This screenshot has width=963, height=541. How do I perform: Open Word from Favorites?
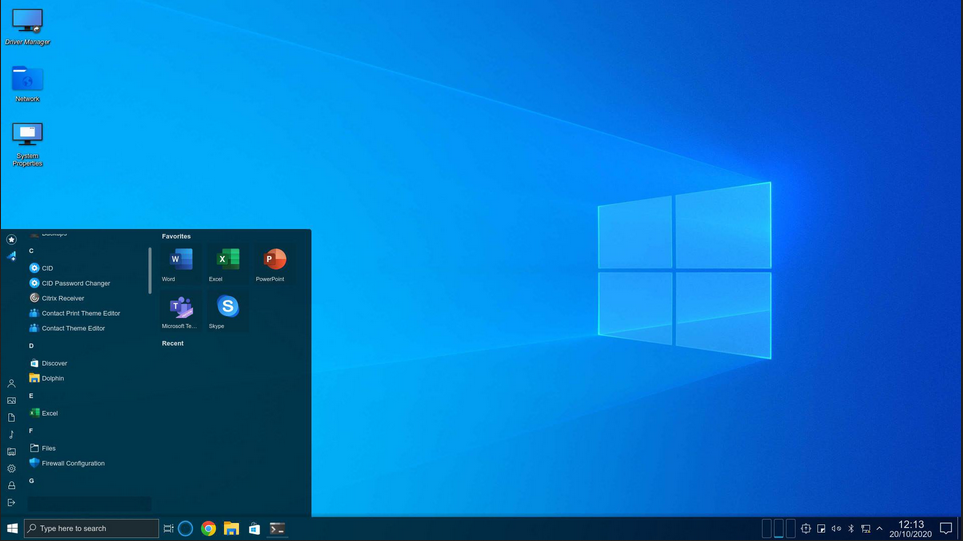tap(181, 263)
